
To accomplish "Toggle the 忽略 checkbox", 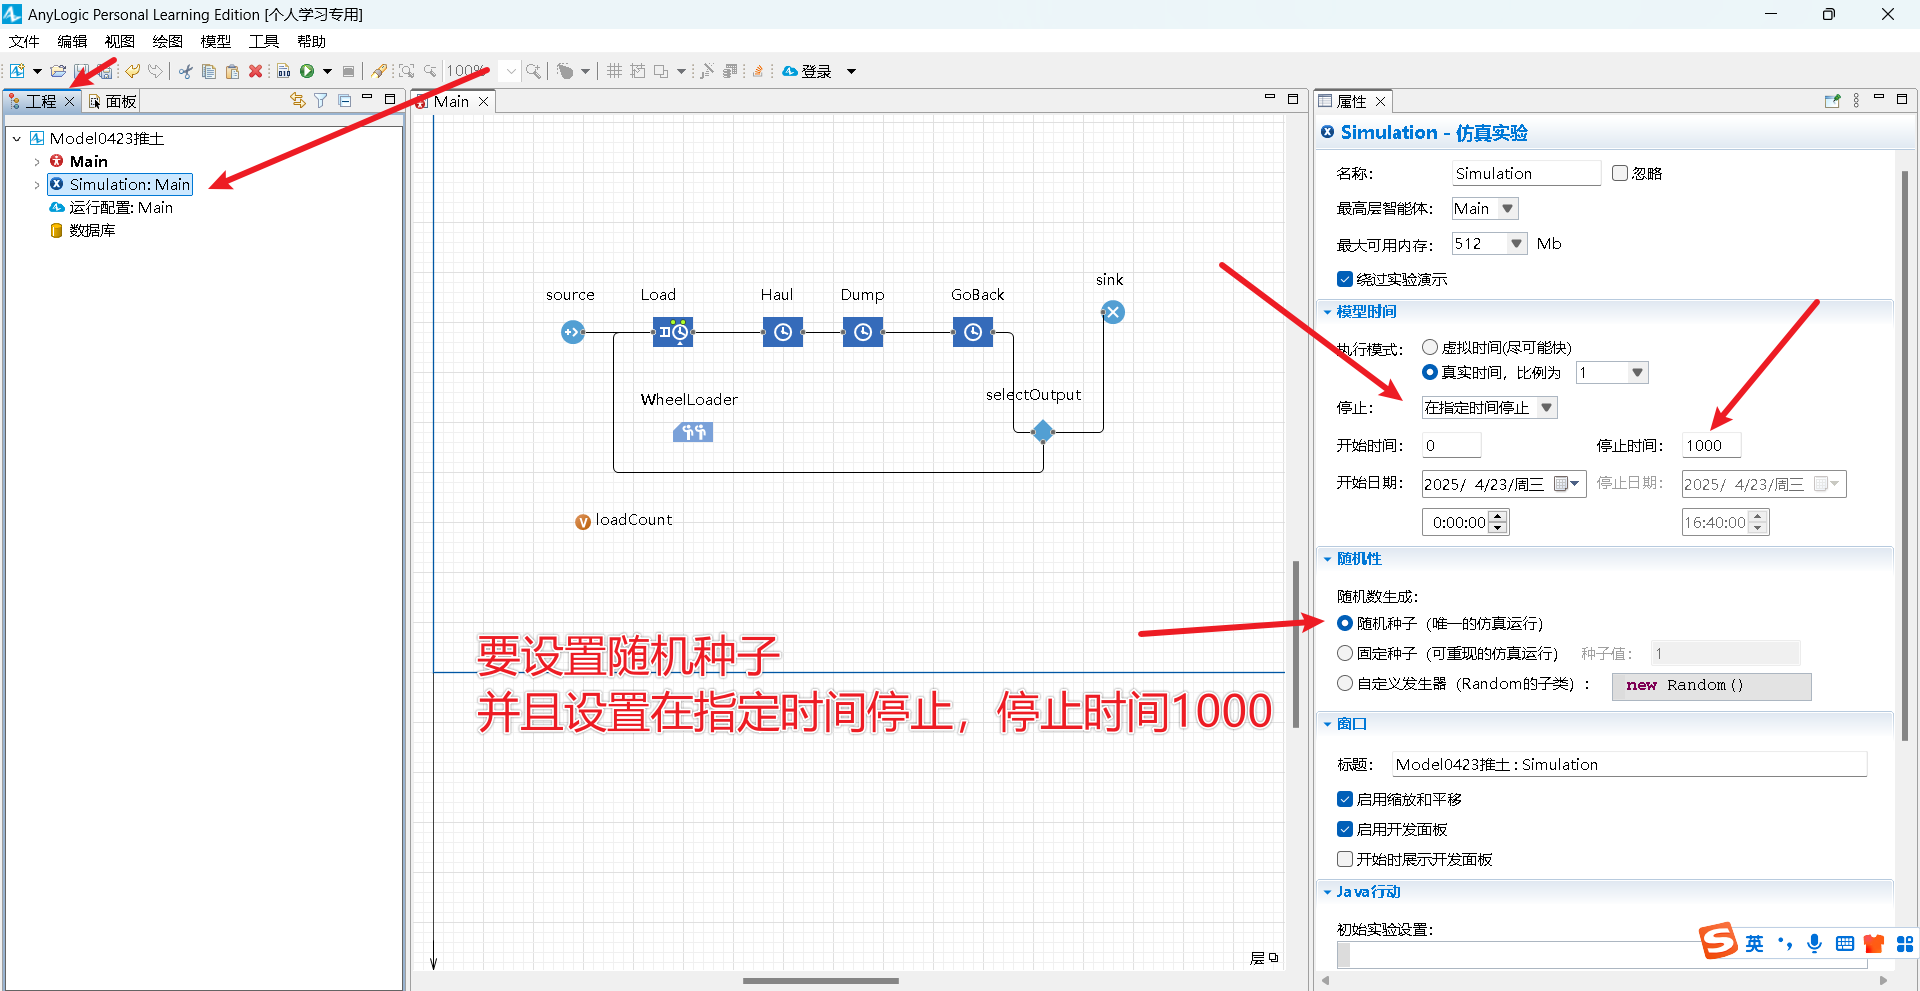I will click(1620, 173).
